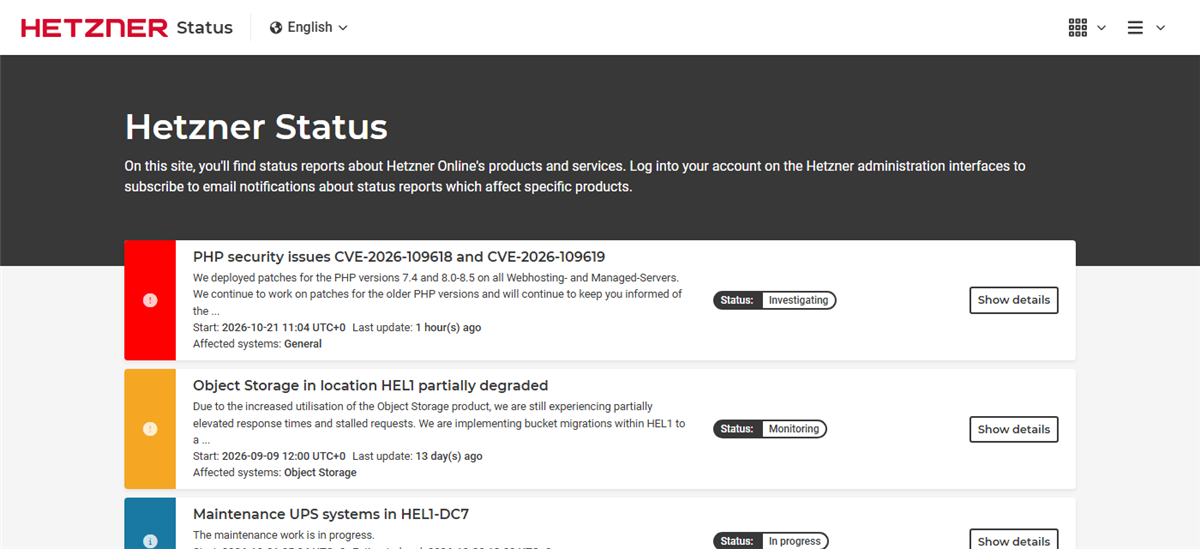Open the apps grid menu
The width and height of the screenshot is (1200, 549).
tap(1077, 28)
